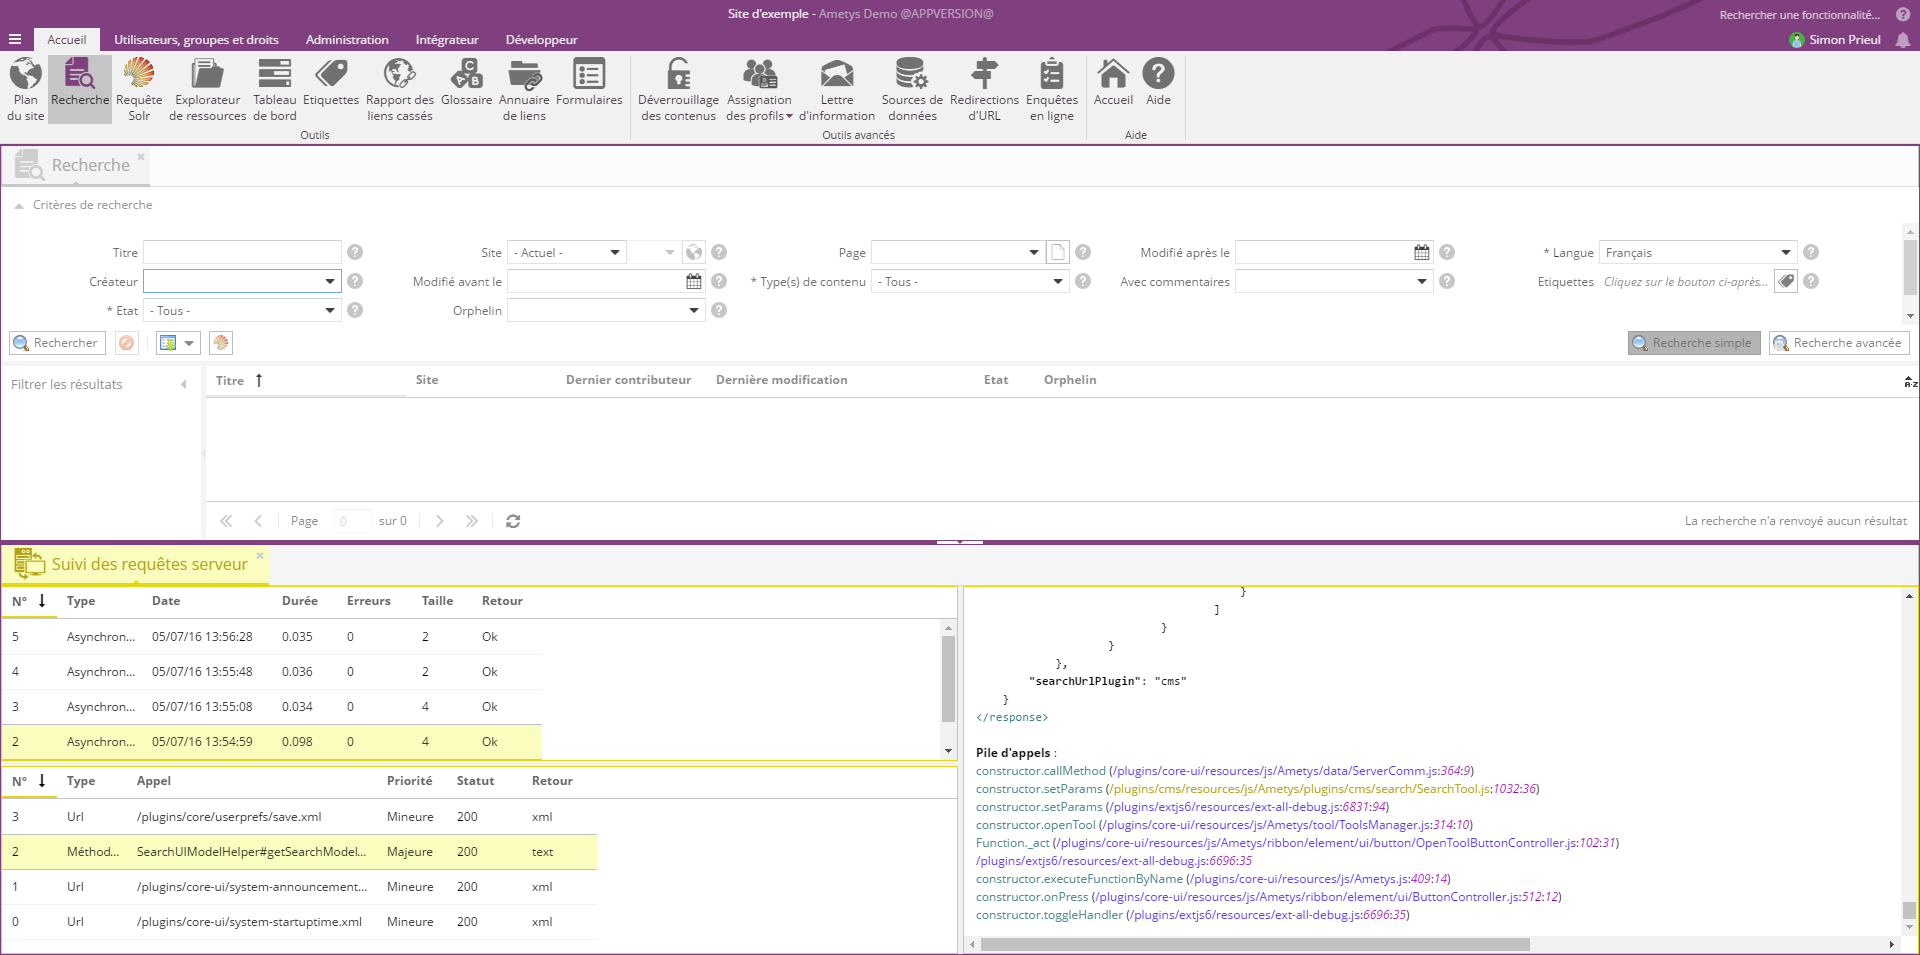Collapse the Filtrer les résultats panel

(x=184, y=385)
